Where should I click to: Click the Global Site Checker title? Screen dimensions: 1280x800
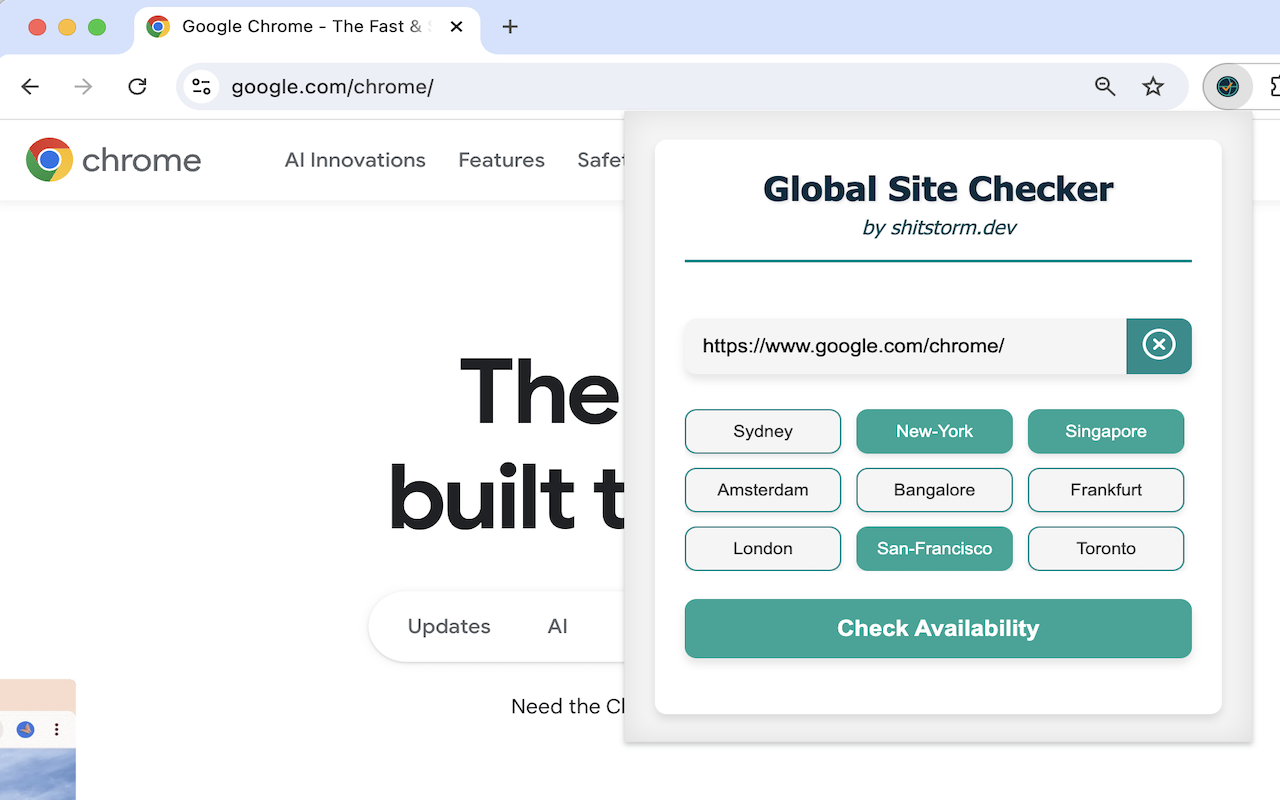pos(938,188)
